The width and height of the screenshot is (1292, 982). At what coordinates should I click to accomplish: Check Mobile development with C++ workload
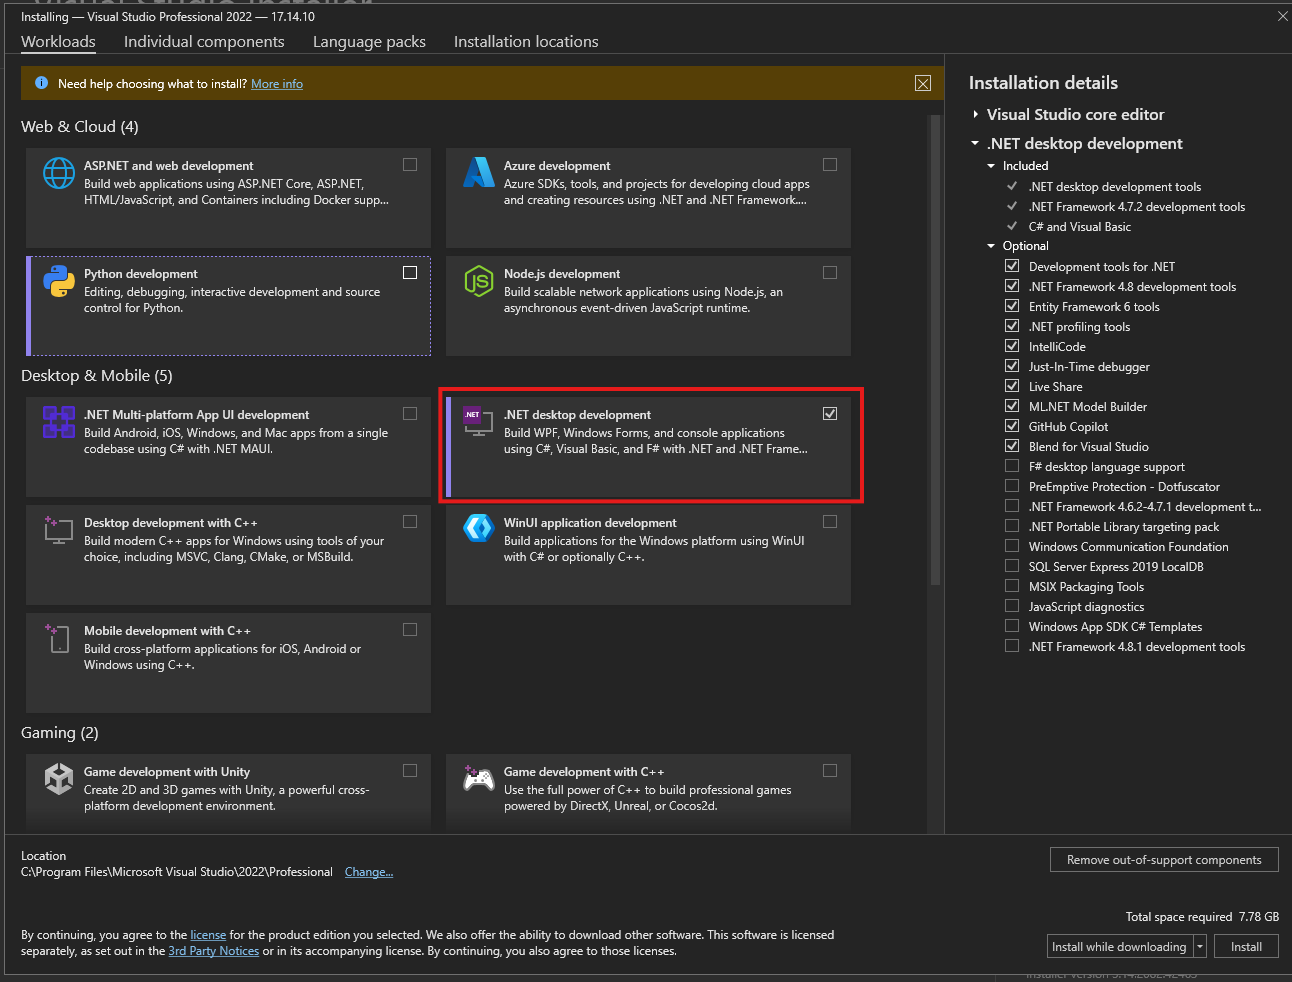pyautogui.click(x=410, y=629)
